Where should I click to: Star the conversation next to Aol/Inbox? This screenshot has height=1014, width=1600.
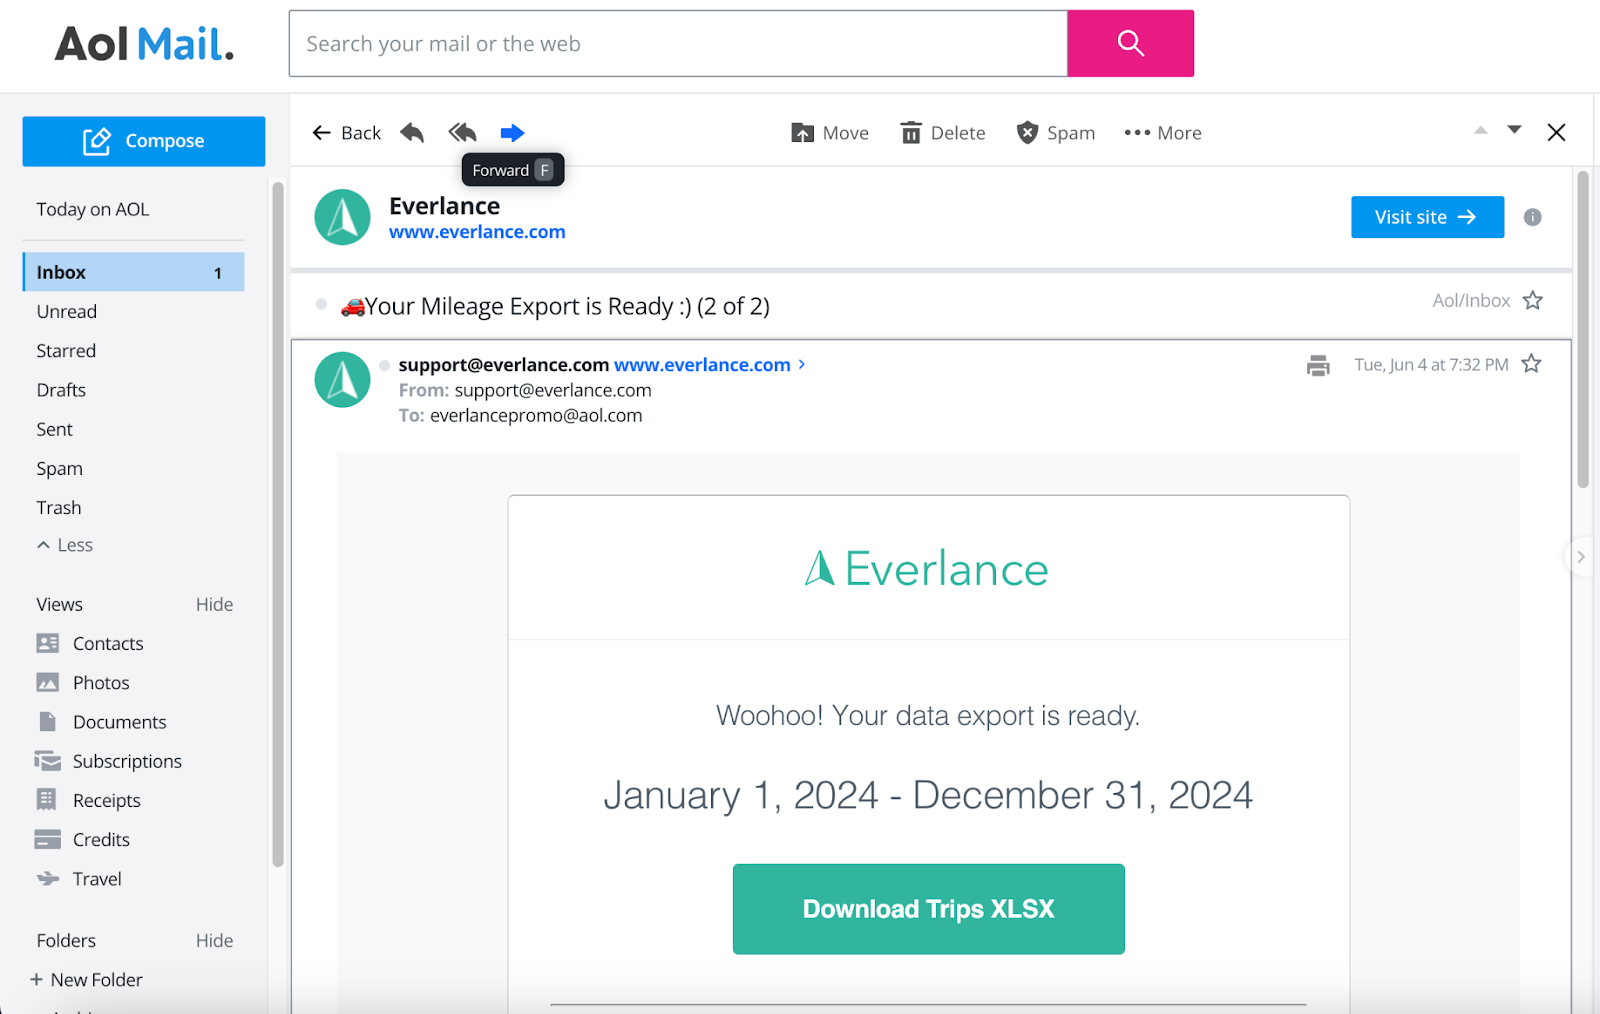click(1532, 301)
